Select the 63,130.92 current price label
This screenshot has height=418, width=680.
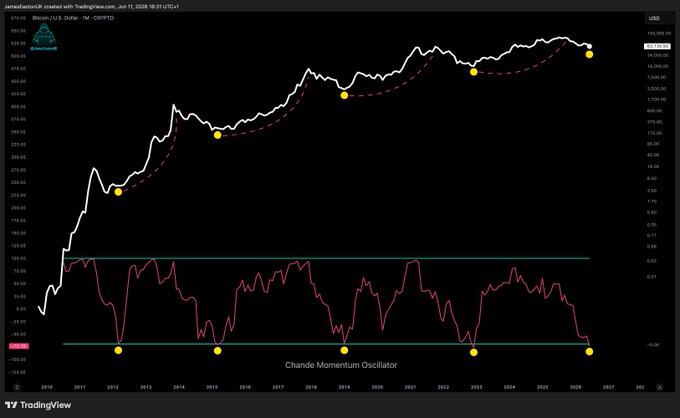point(658,46)
